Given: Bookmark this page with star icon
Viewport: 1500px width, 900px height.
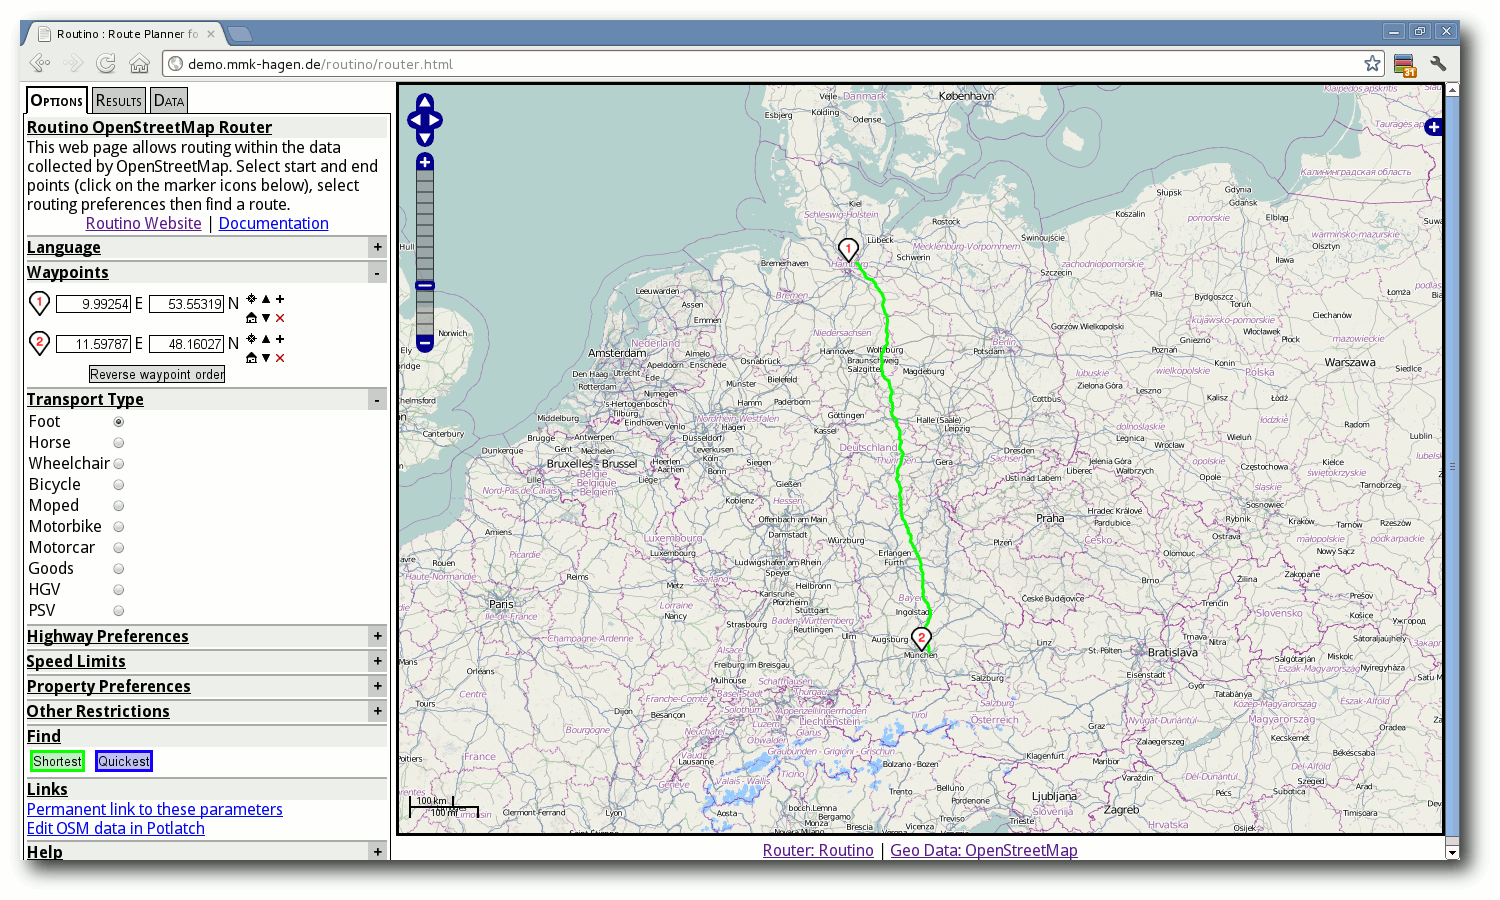Looking at the screenshot, I should pos(1372,64).
